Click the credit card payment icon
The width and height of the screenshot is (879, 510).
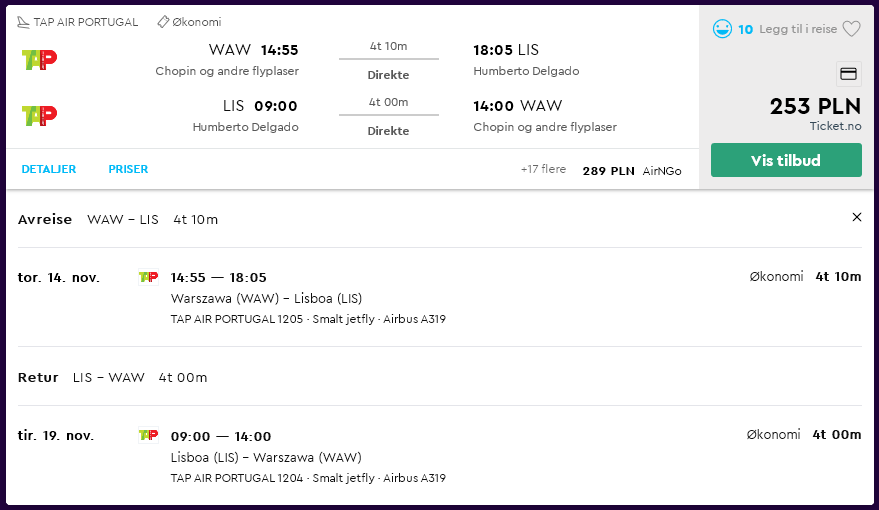(848, 74)
